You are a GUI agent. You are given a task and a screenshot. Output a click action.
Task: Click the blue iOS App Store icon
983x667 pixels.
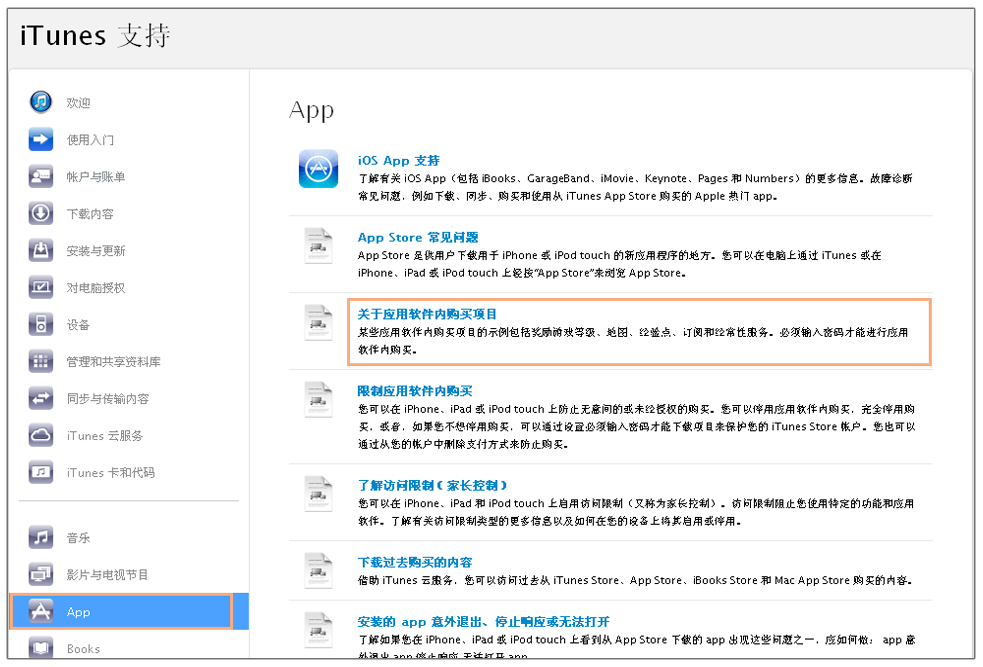coord(318,169)
